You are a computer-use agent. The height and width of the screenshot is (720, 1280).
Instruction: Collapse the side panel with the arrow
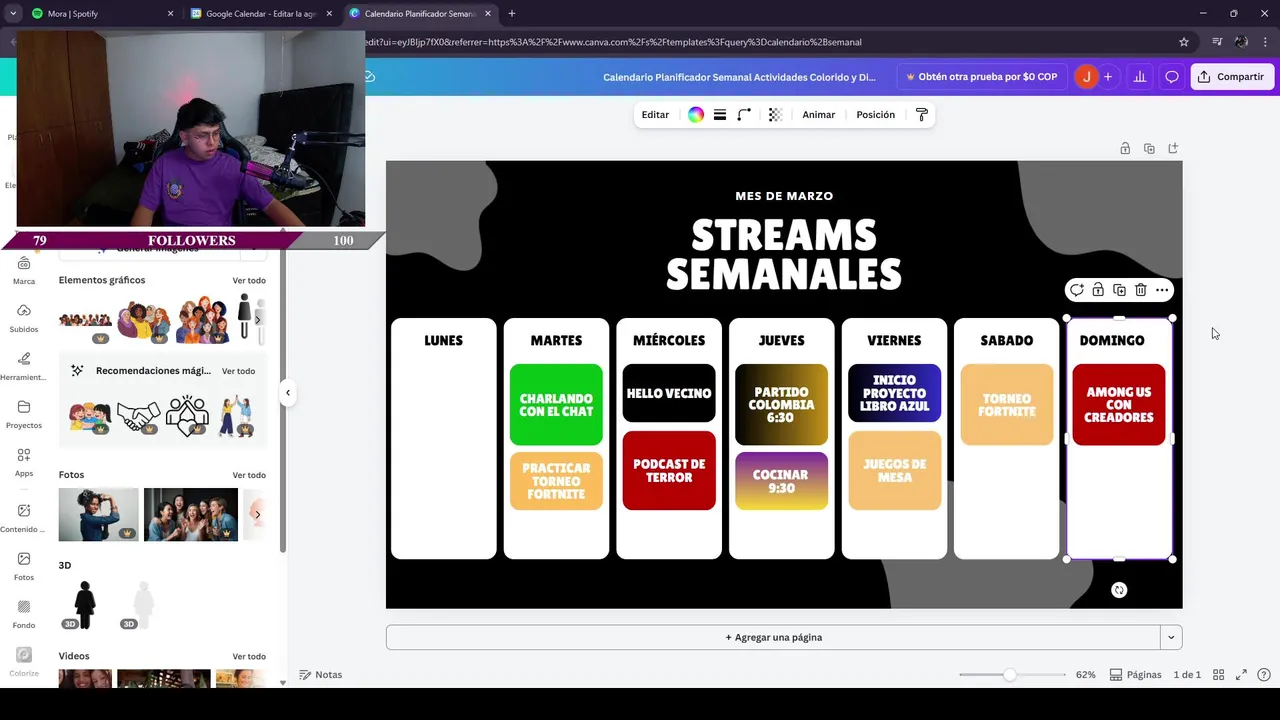(x=287, y=392)
